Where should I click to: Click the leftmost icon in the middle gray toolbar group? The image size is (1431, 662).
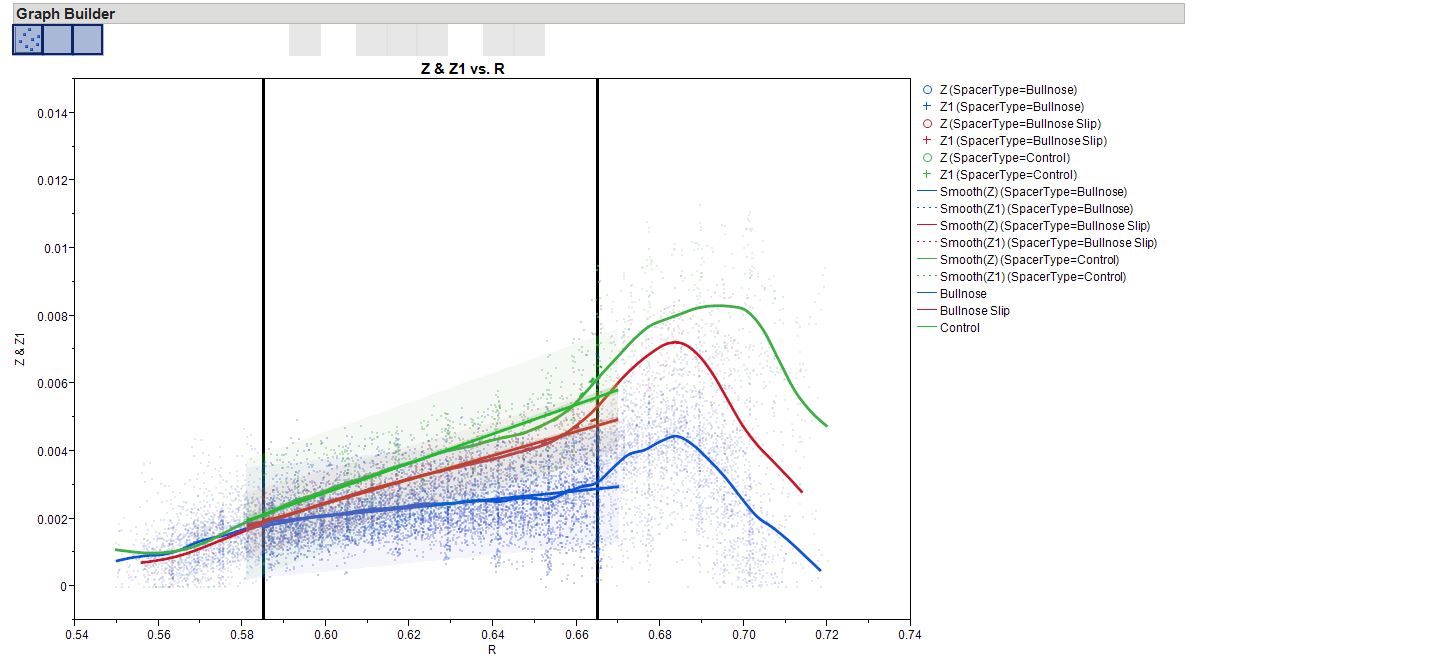(370, 40)
